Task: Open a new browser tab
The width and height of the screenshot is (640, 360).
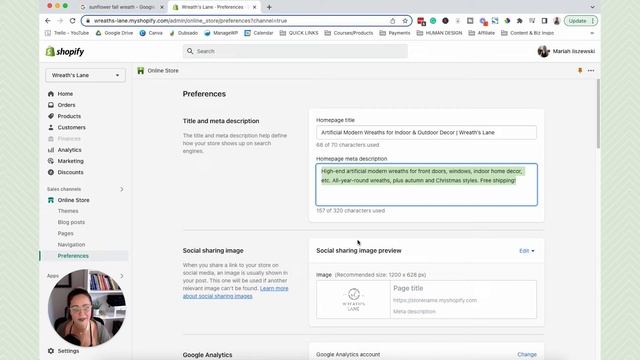Action: pyautogui.click(x=269, y=7)
